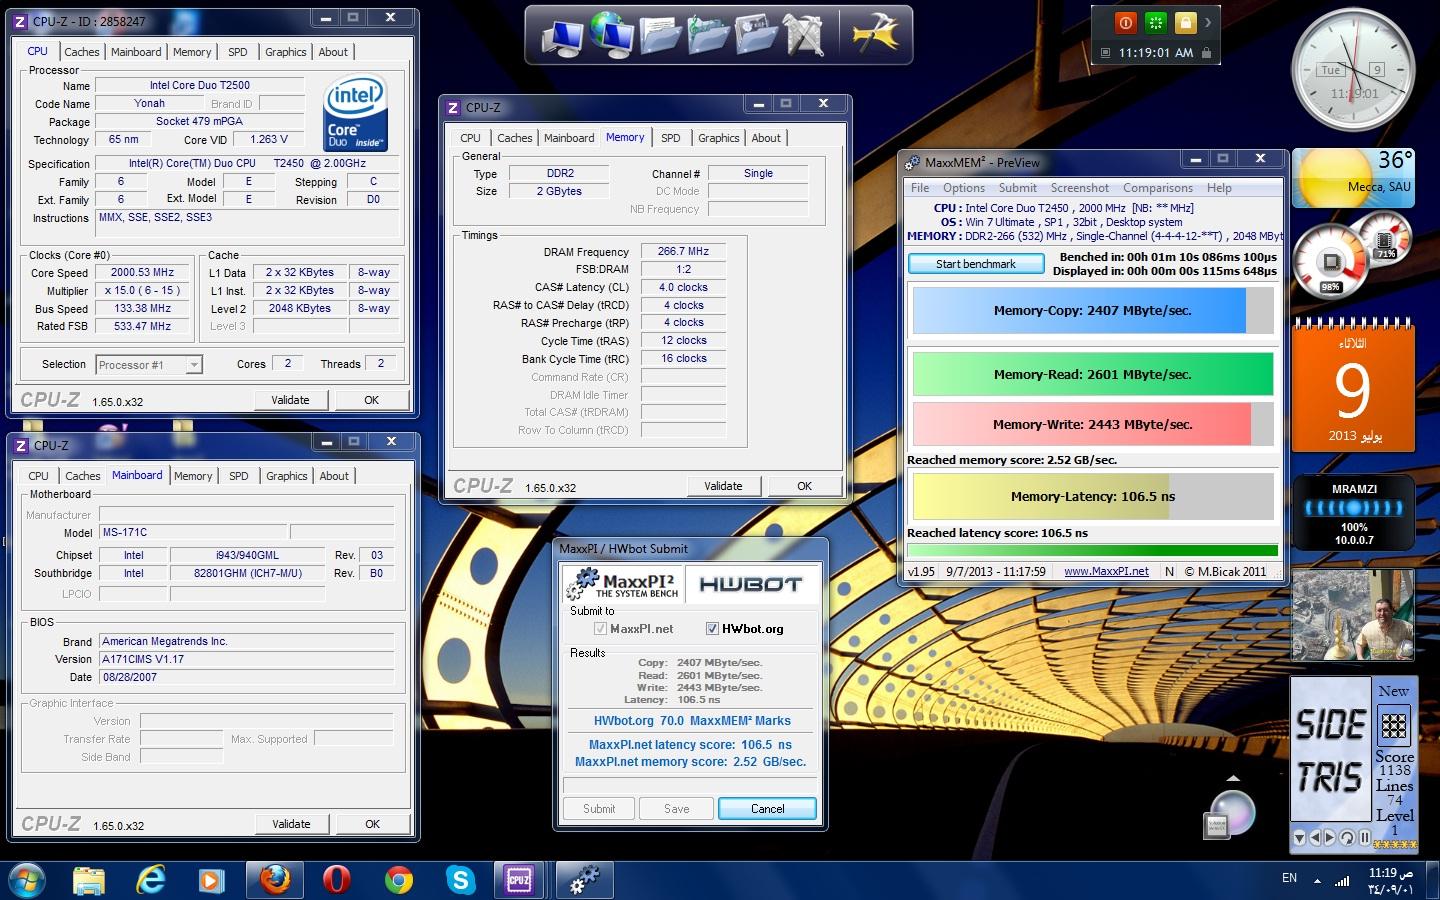This screenshot has height=900, width=1440.
Task: Switch to MaxxMEM gears taskbar button
Action: 584,879
